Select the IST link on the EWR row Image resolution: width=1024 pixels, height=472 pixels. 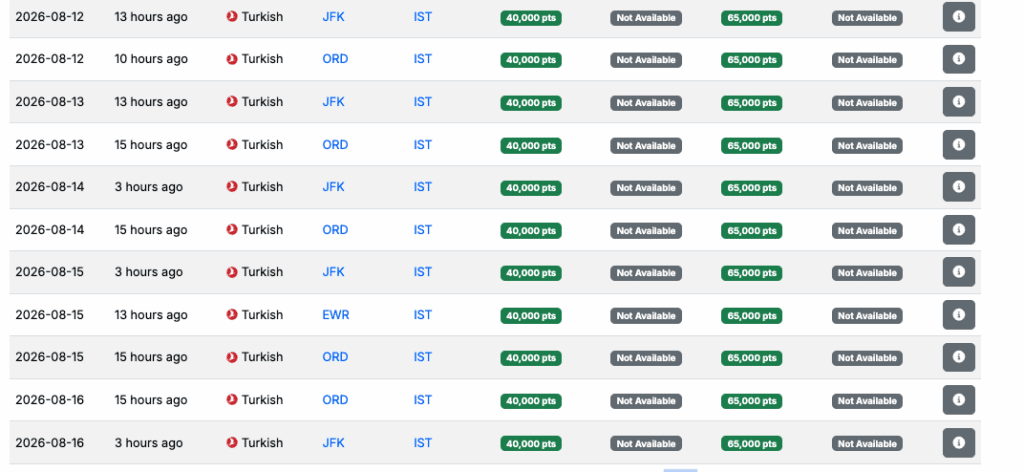pos(423,315)
